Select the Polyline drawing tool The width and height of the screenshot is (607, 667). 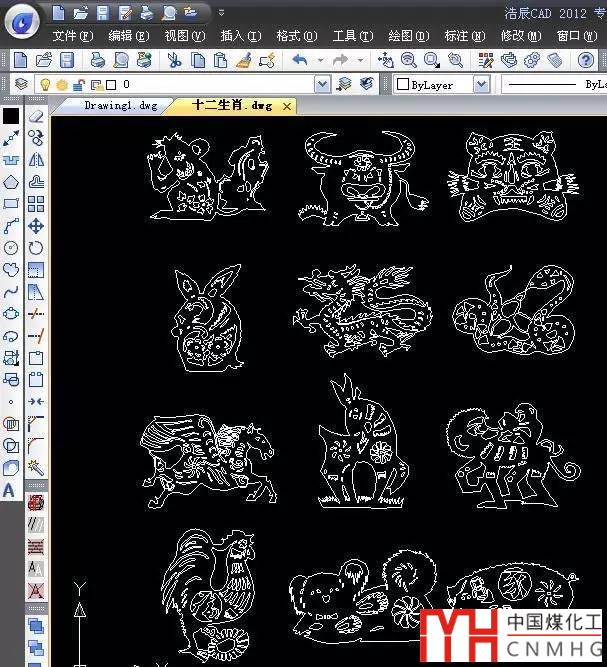11,226
